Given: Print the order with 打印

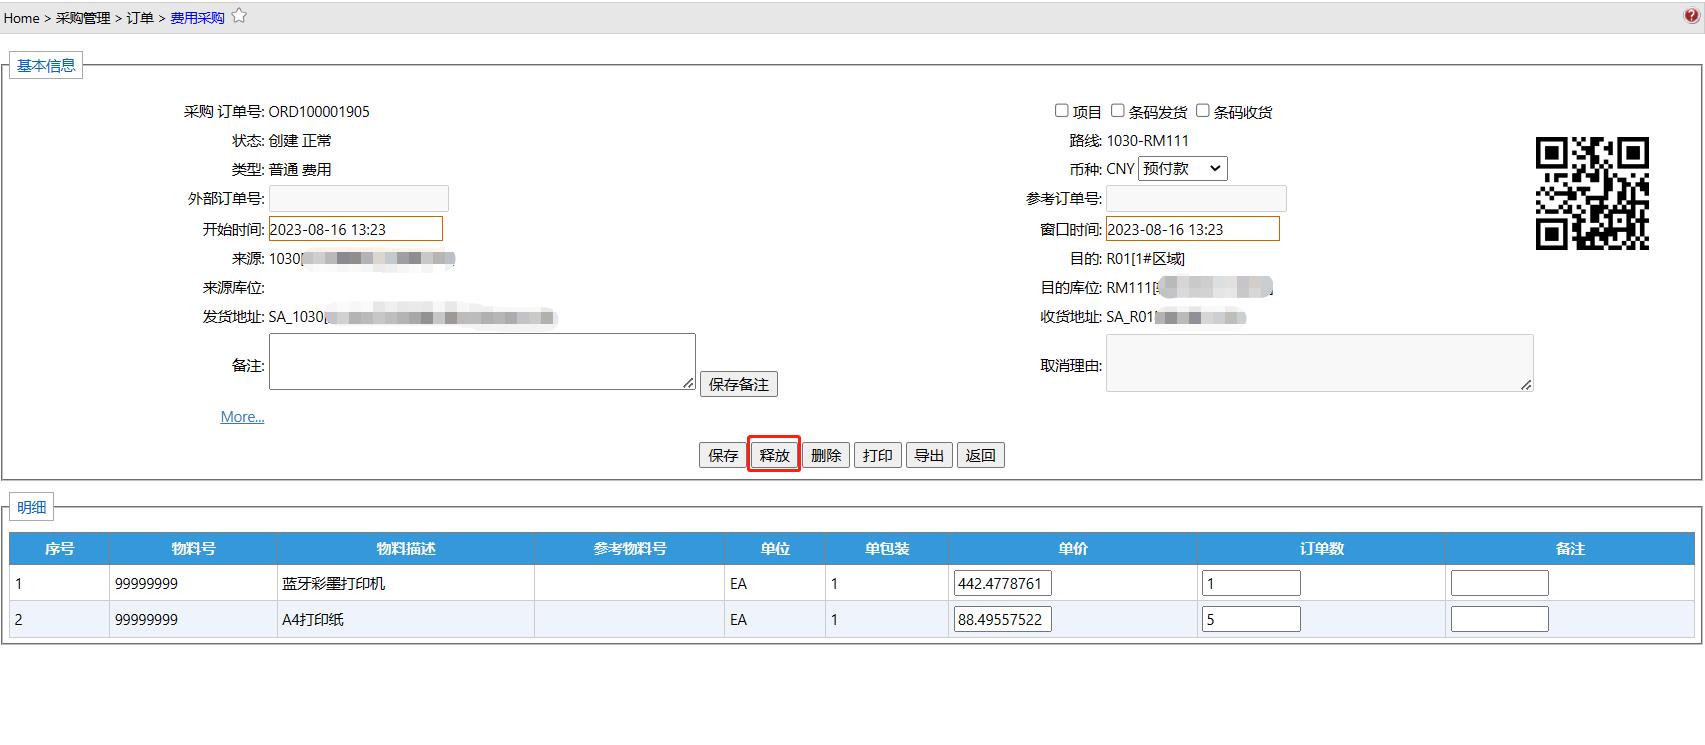Looking at the screenshot, I should (878, 455).
